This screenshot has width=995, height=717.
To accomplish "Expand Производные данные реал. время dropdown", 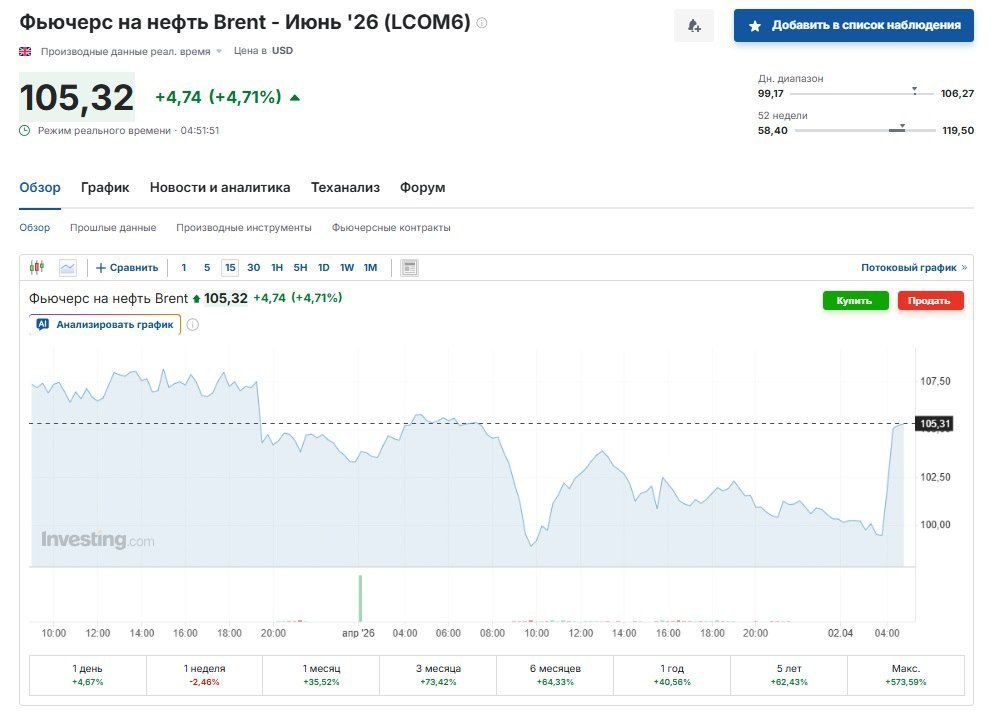I will (x=219, y=51).
